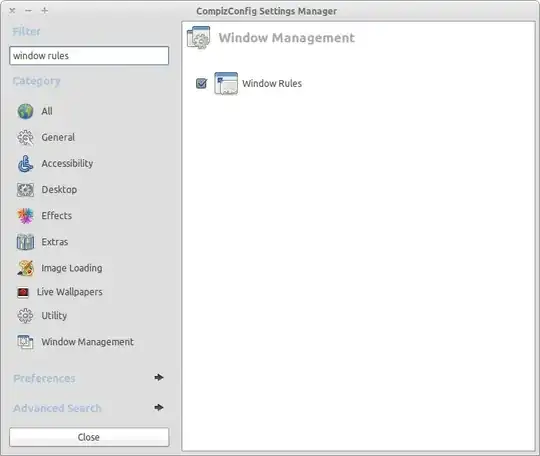Select the Utility category label
Viewport: 540px width, 456px height.
click(54, 316)
